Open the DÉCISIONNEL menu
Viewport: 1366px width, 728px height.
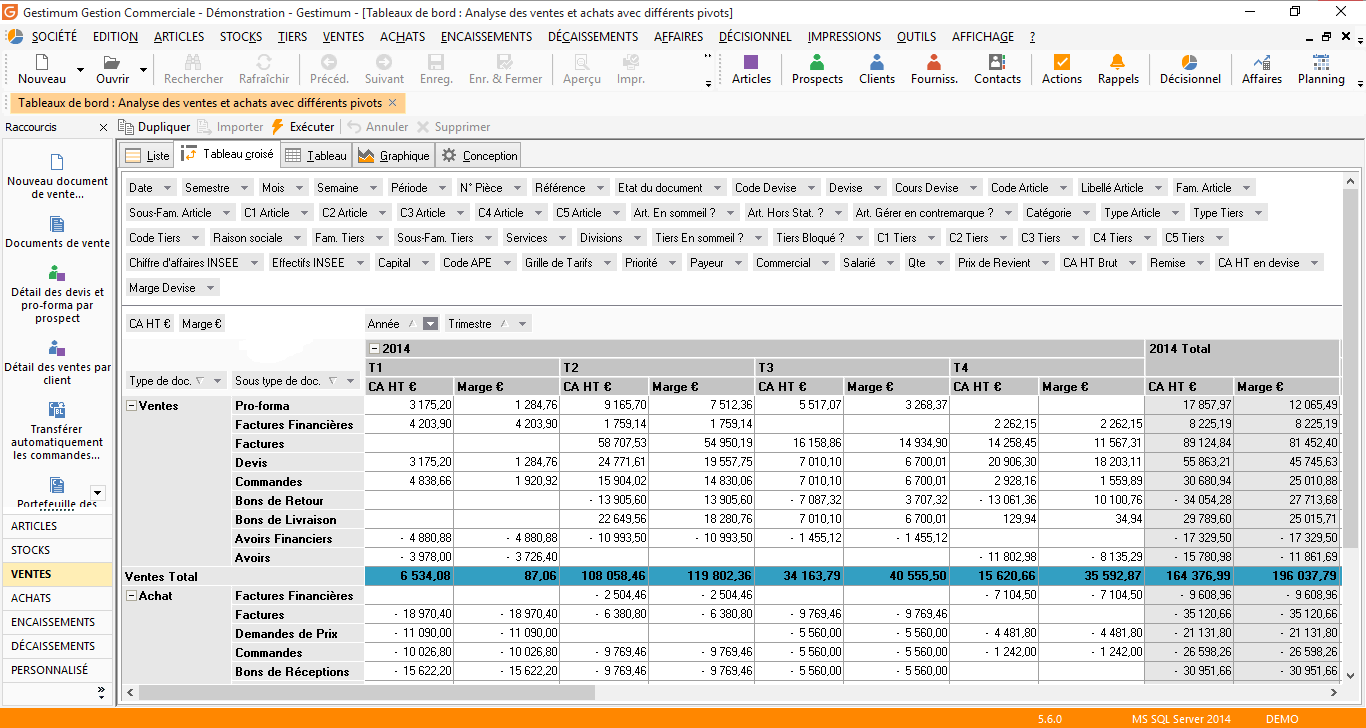pyautogui.click(x=755, y=37)
